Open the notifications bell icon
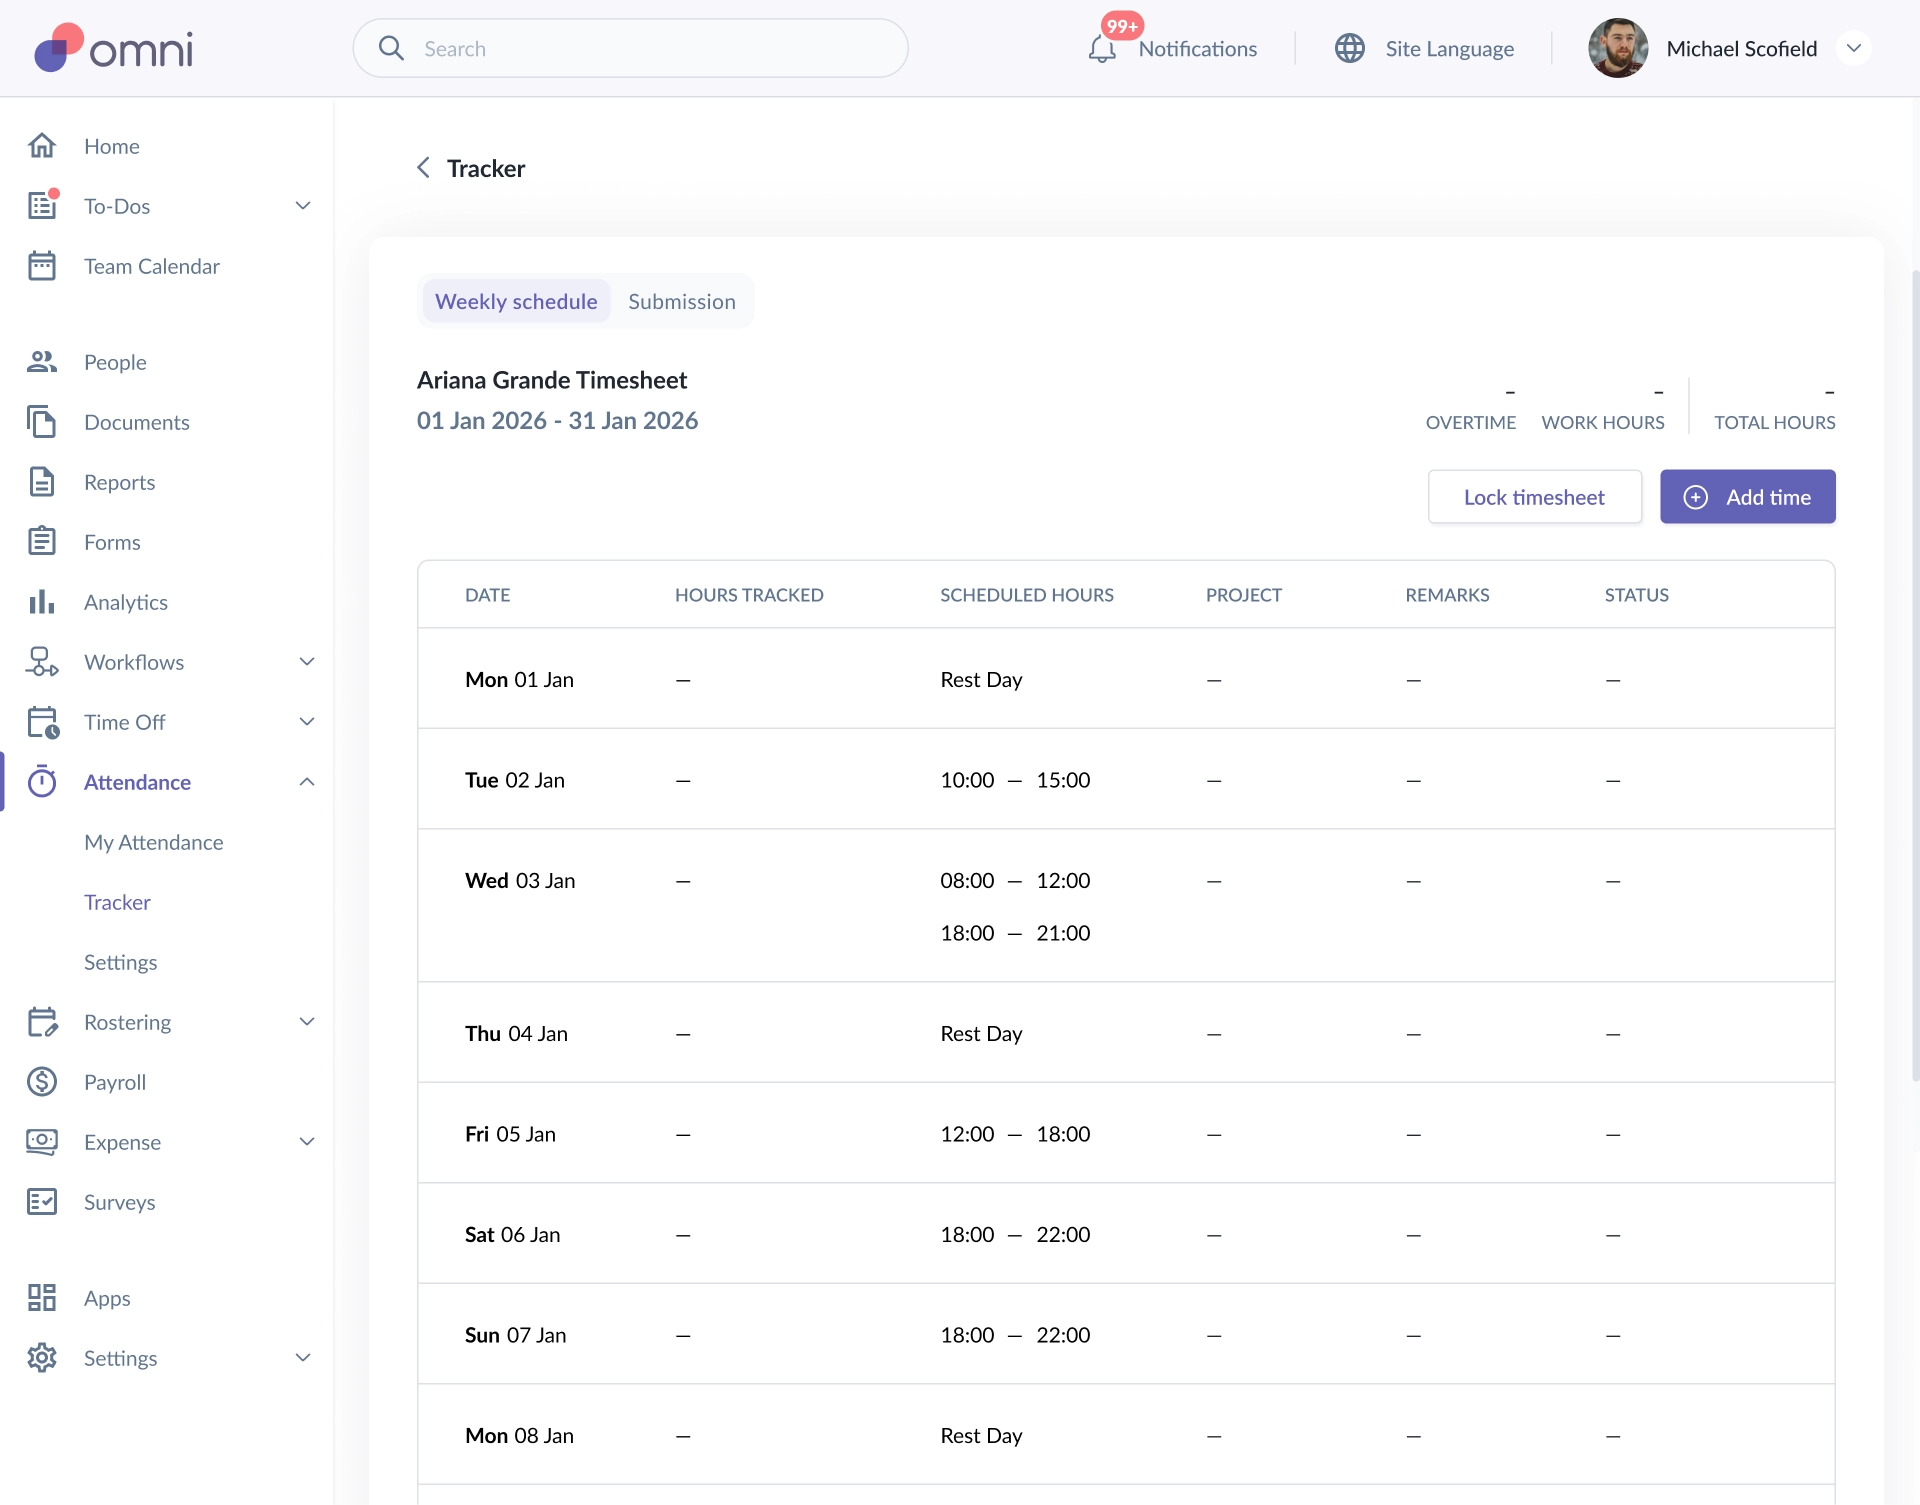 click(x=1102, y=49)
